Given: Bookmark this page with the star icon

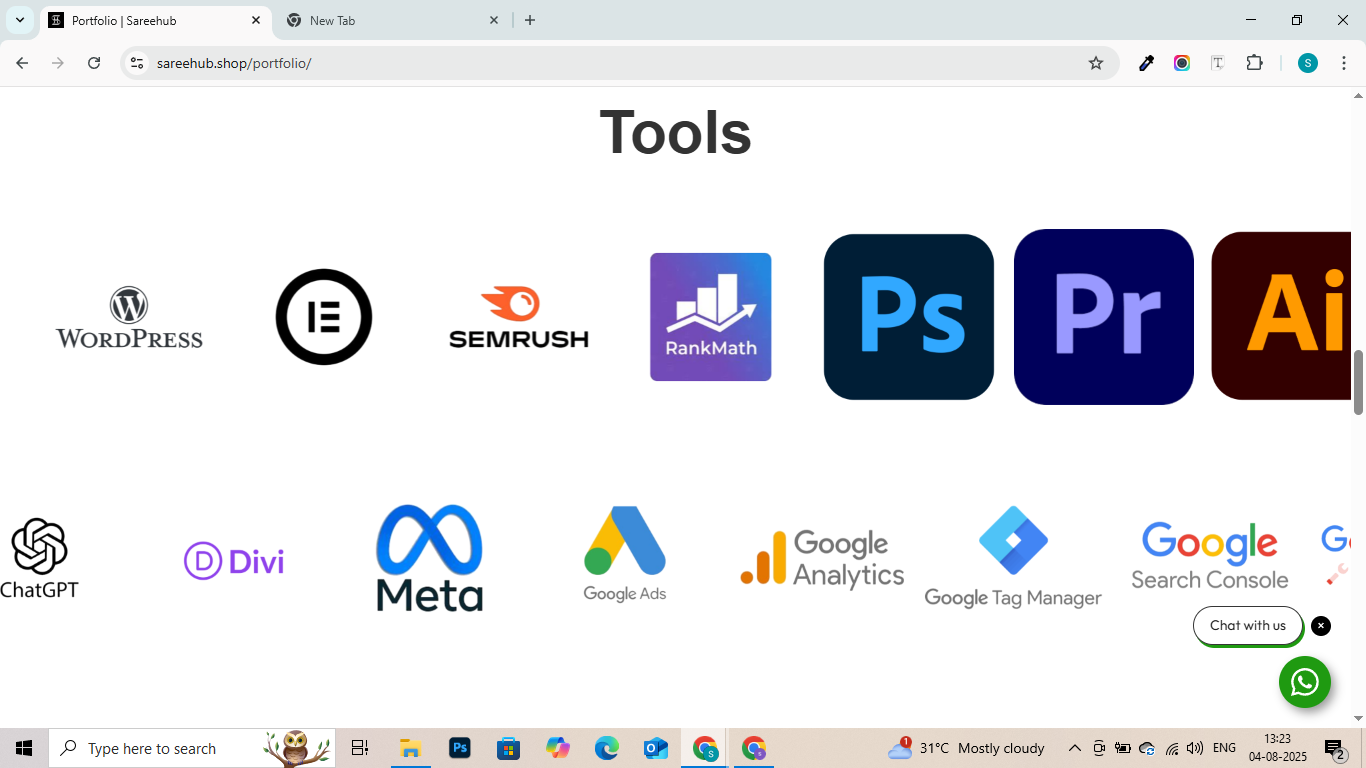Looking at the screenshot, I should 1096,63.
